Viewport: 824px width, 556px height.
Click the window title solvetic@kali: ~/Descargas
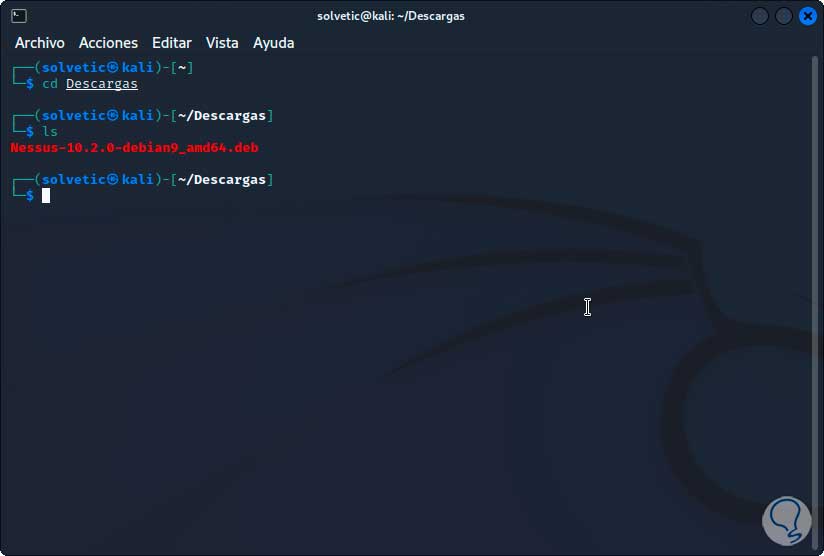pyautogui.click(x=390, y=16)
